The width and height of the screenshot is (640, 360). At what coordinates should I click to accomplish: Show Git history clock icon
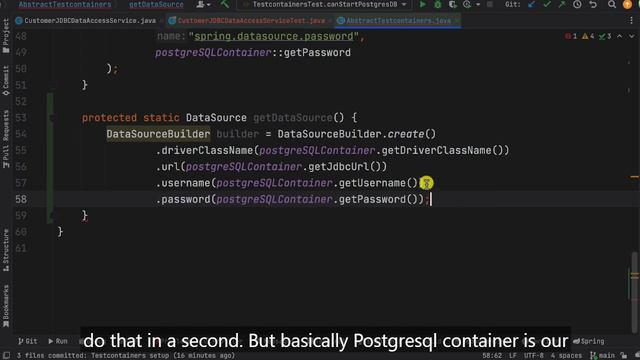tap(577, 4)
